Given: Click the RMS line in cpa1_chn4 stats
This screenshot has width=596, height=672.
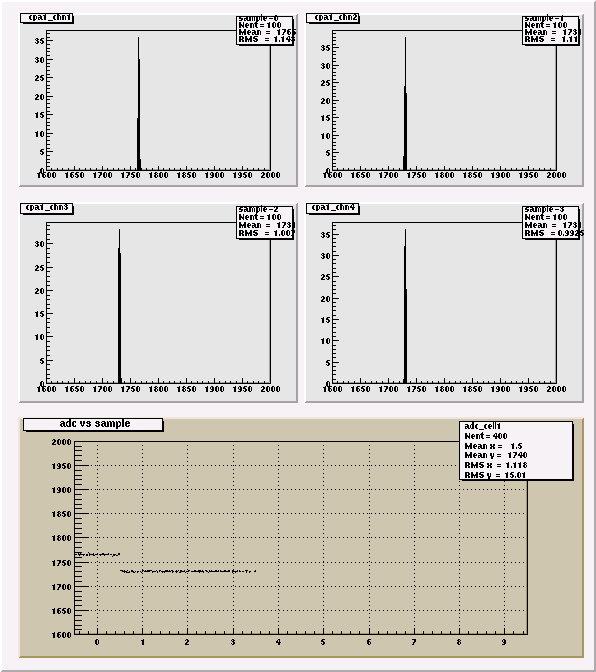Looking at the screenshot, I should click(553, 233).
